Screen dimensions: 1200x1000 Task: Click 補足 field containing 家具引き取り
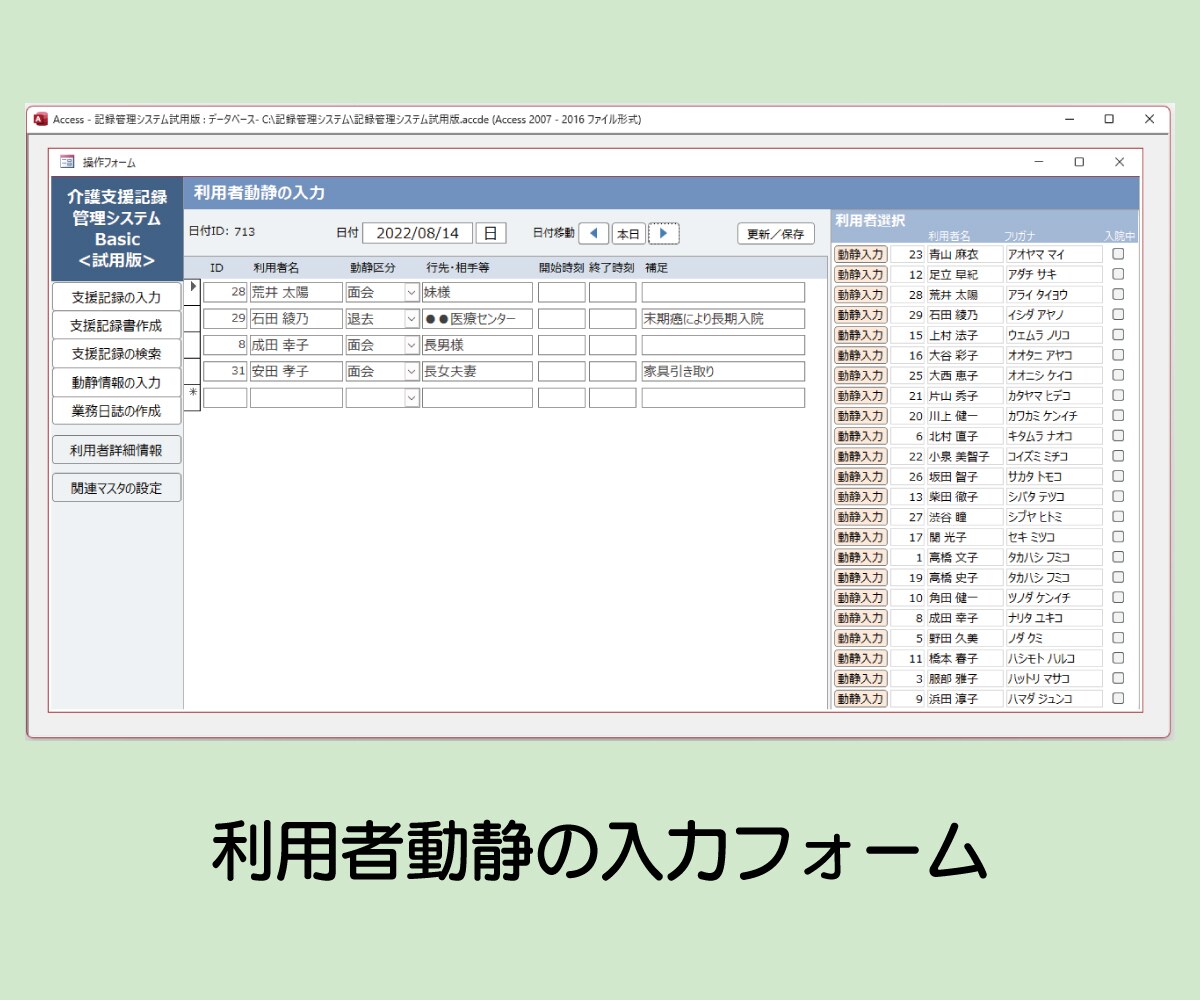(x=723, y=371)
